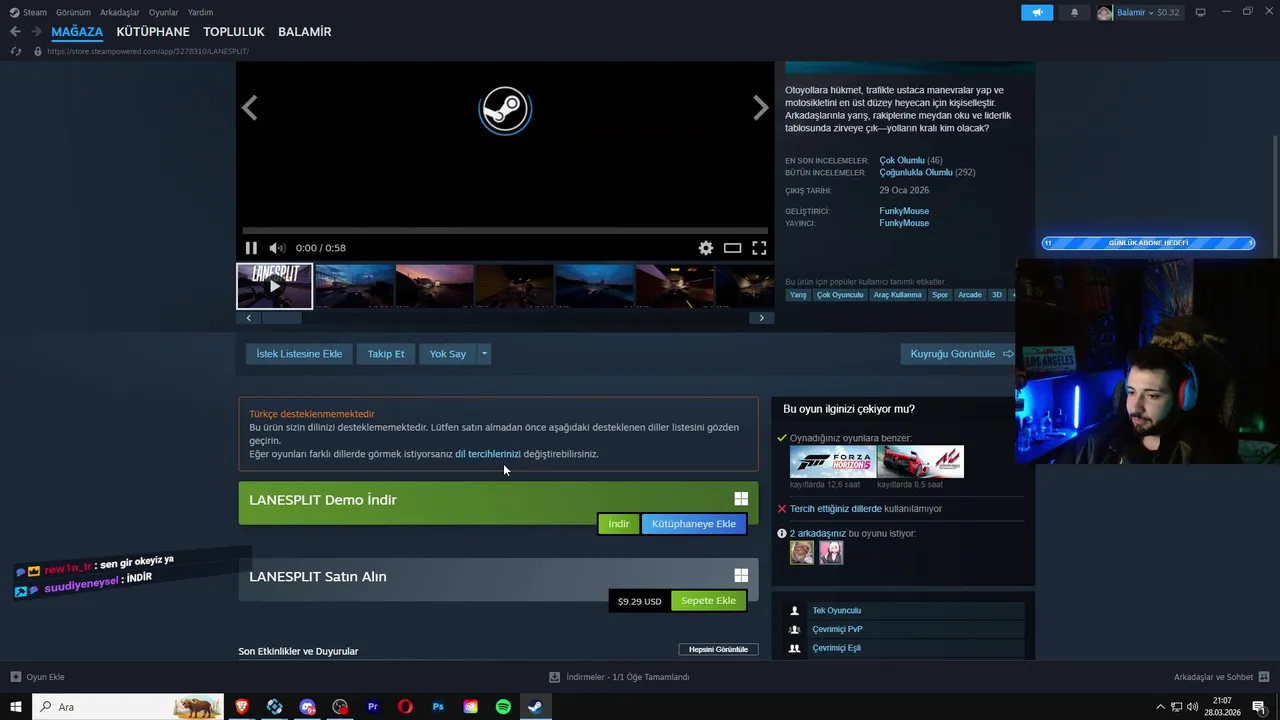Open the Oyunlar menu
The image size is (1280, 720).
pos(164,12)
